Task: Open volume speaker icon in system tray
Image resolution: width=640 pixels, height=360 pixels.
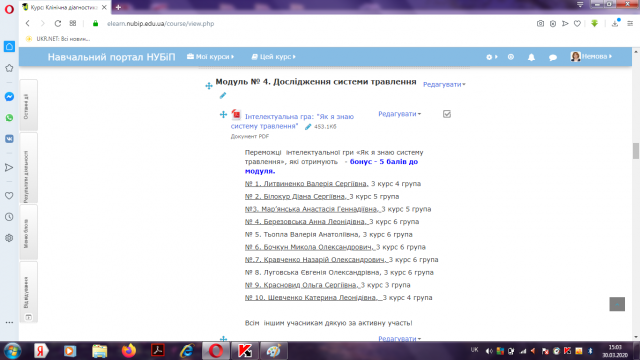Action: point(489,351)
